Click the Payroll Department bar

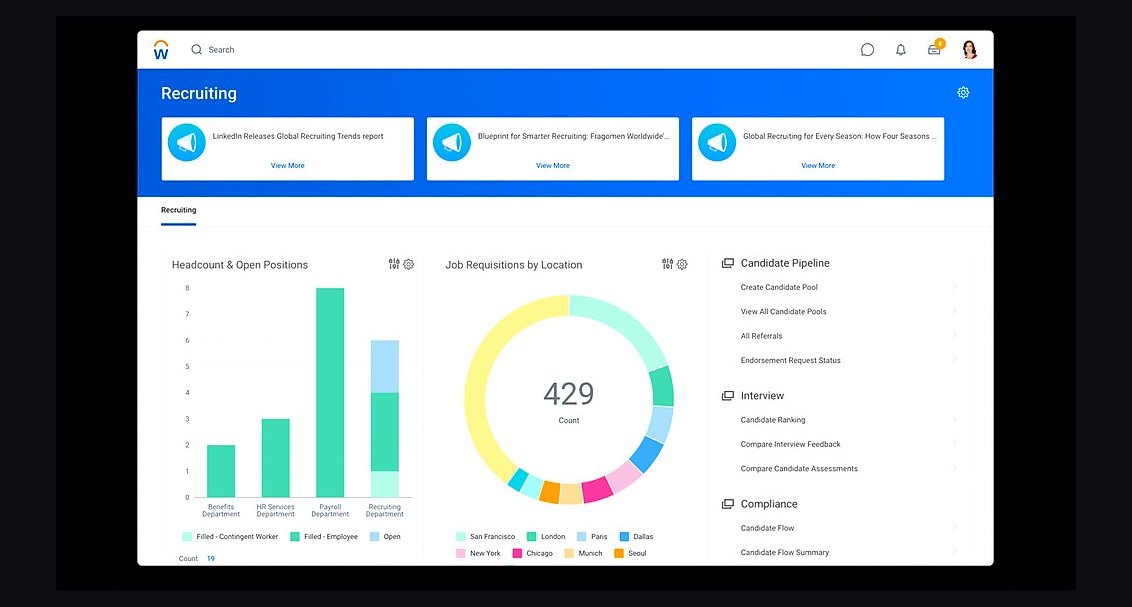coord(330,393)
